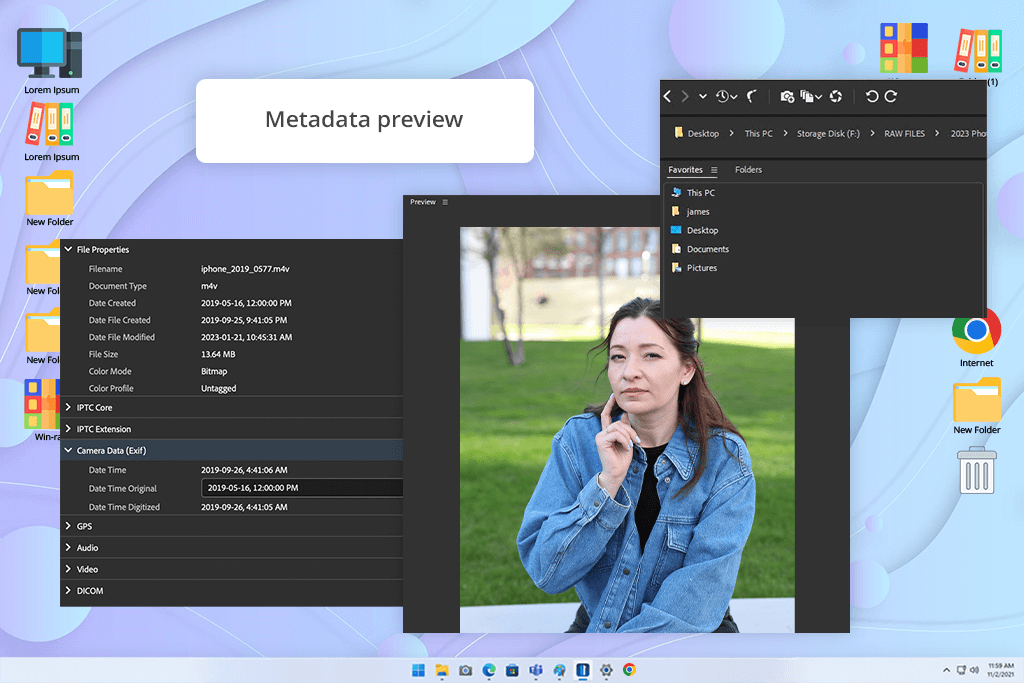Expand the IPTC Core section
1024x683 pixels.
click(x=68, y=407)
